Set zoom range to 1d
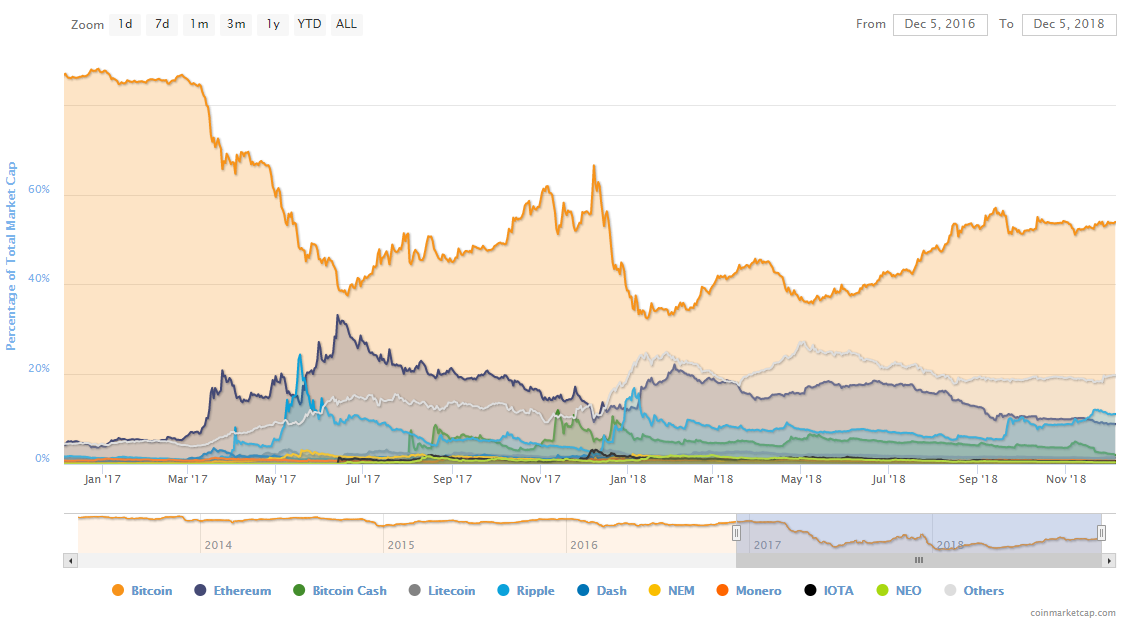The image size is (1134, 625). point(125,24)
